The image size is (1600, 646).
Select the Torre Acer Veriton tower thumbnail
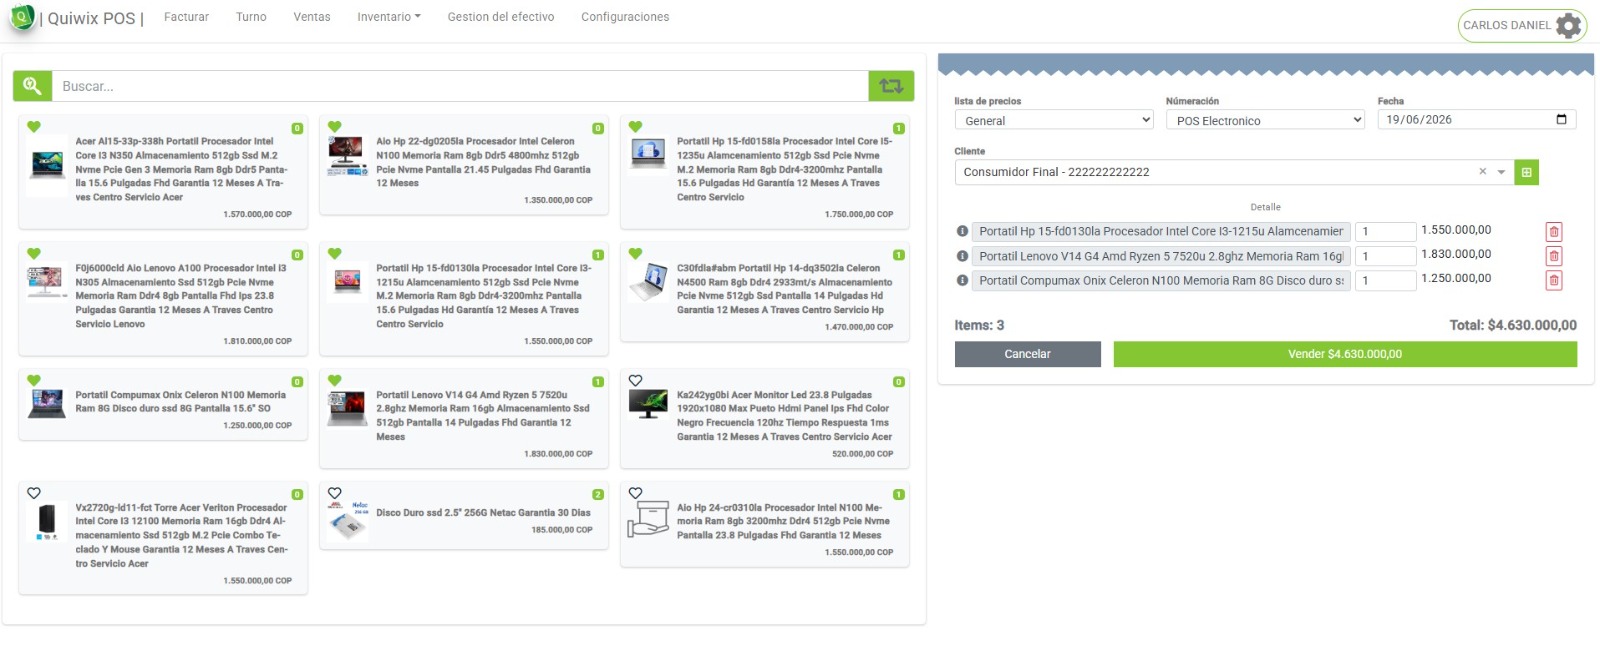point(47,521)
